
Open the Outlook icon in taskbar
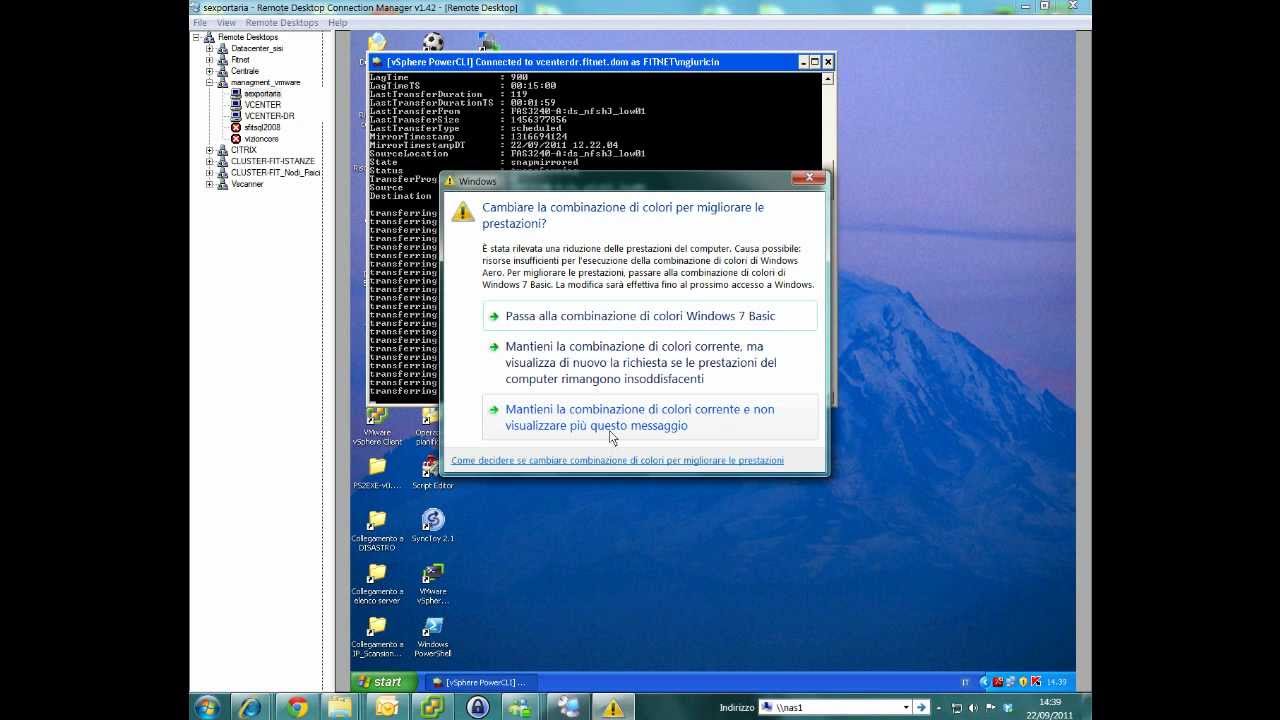point(387,707)
